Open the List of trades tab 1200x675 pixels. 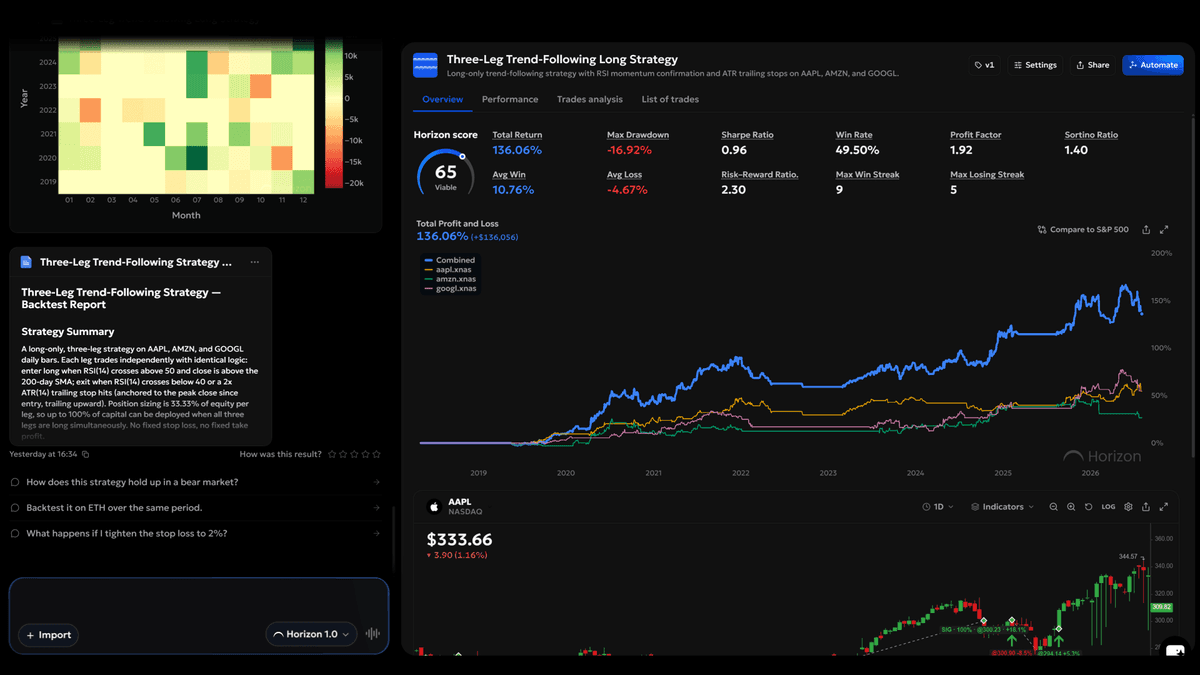(x=670, y=99)
